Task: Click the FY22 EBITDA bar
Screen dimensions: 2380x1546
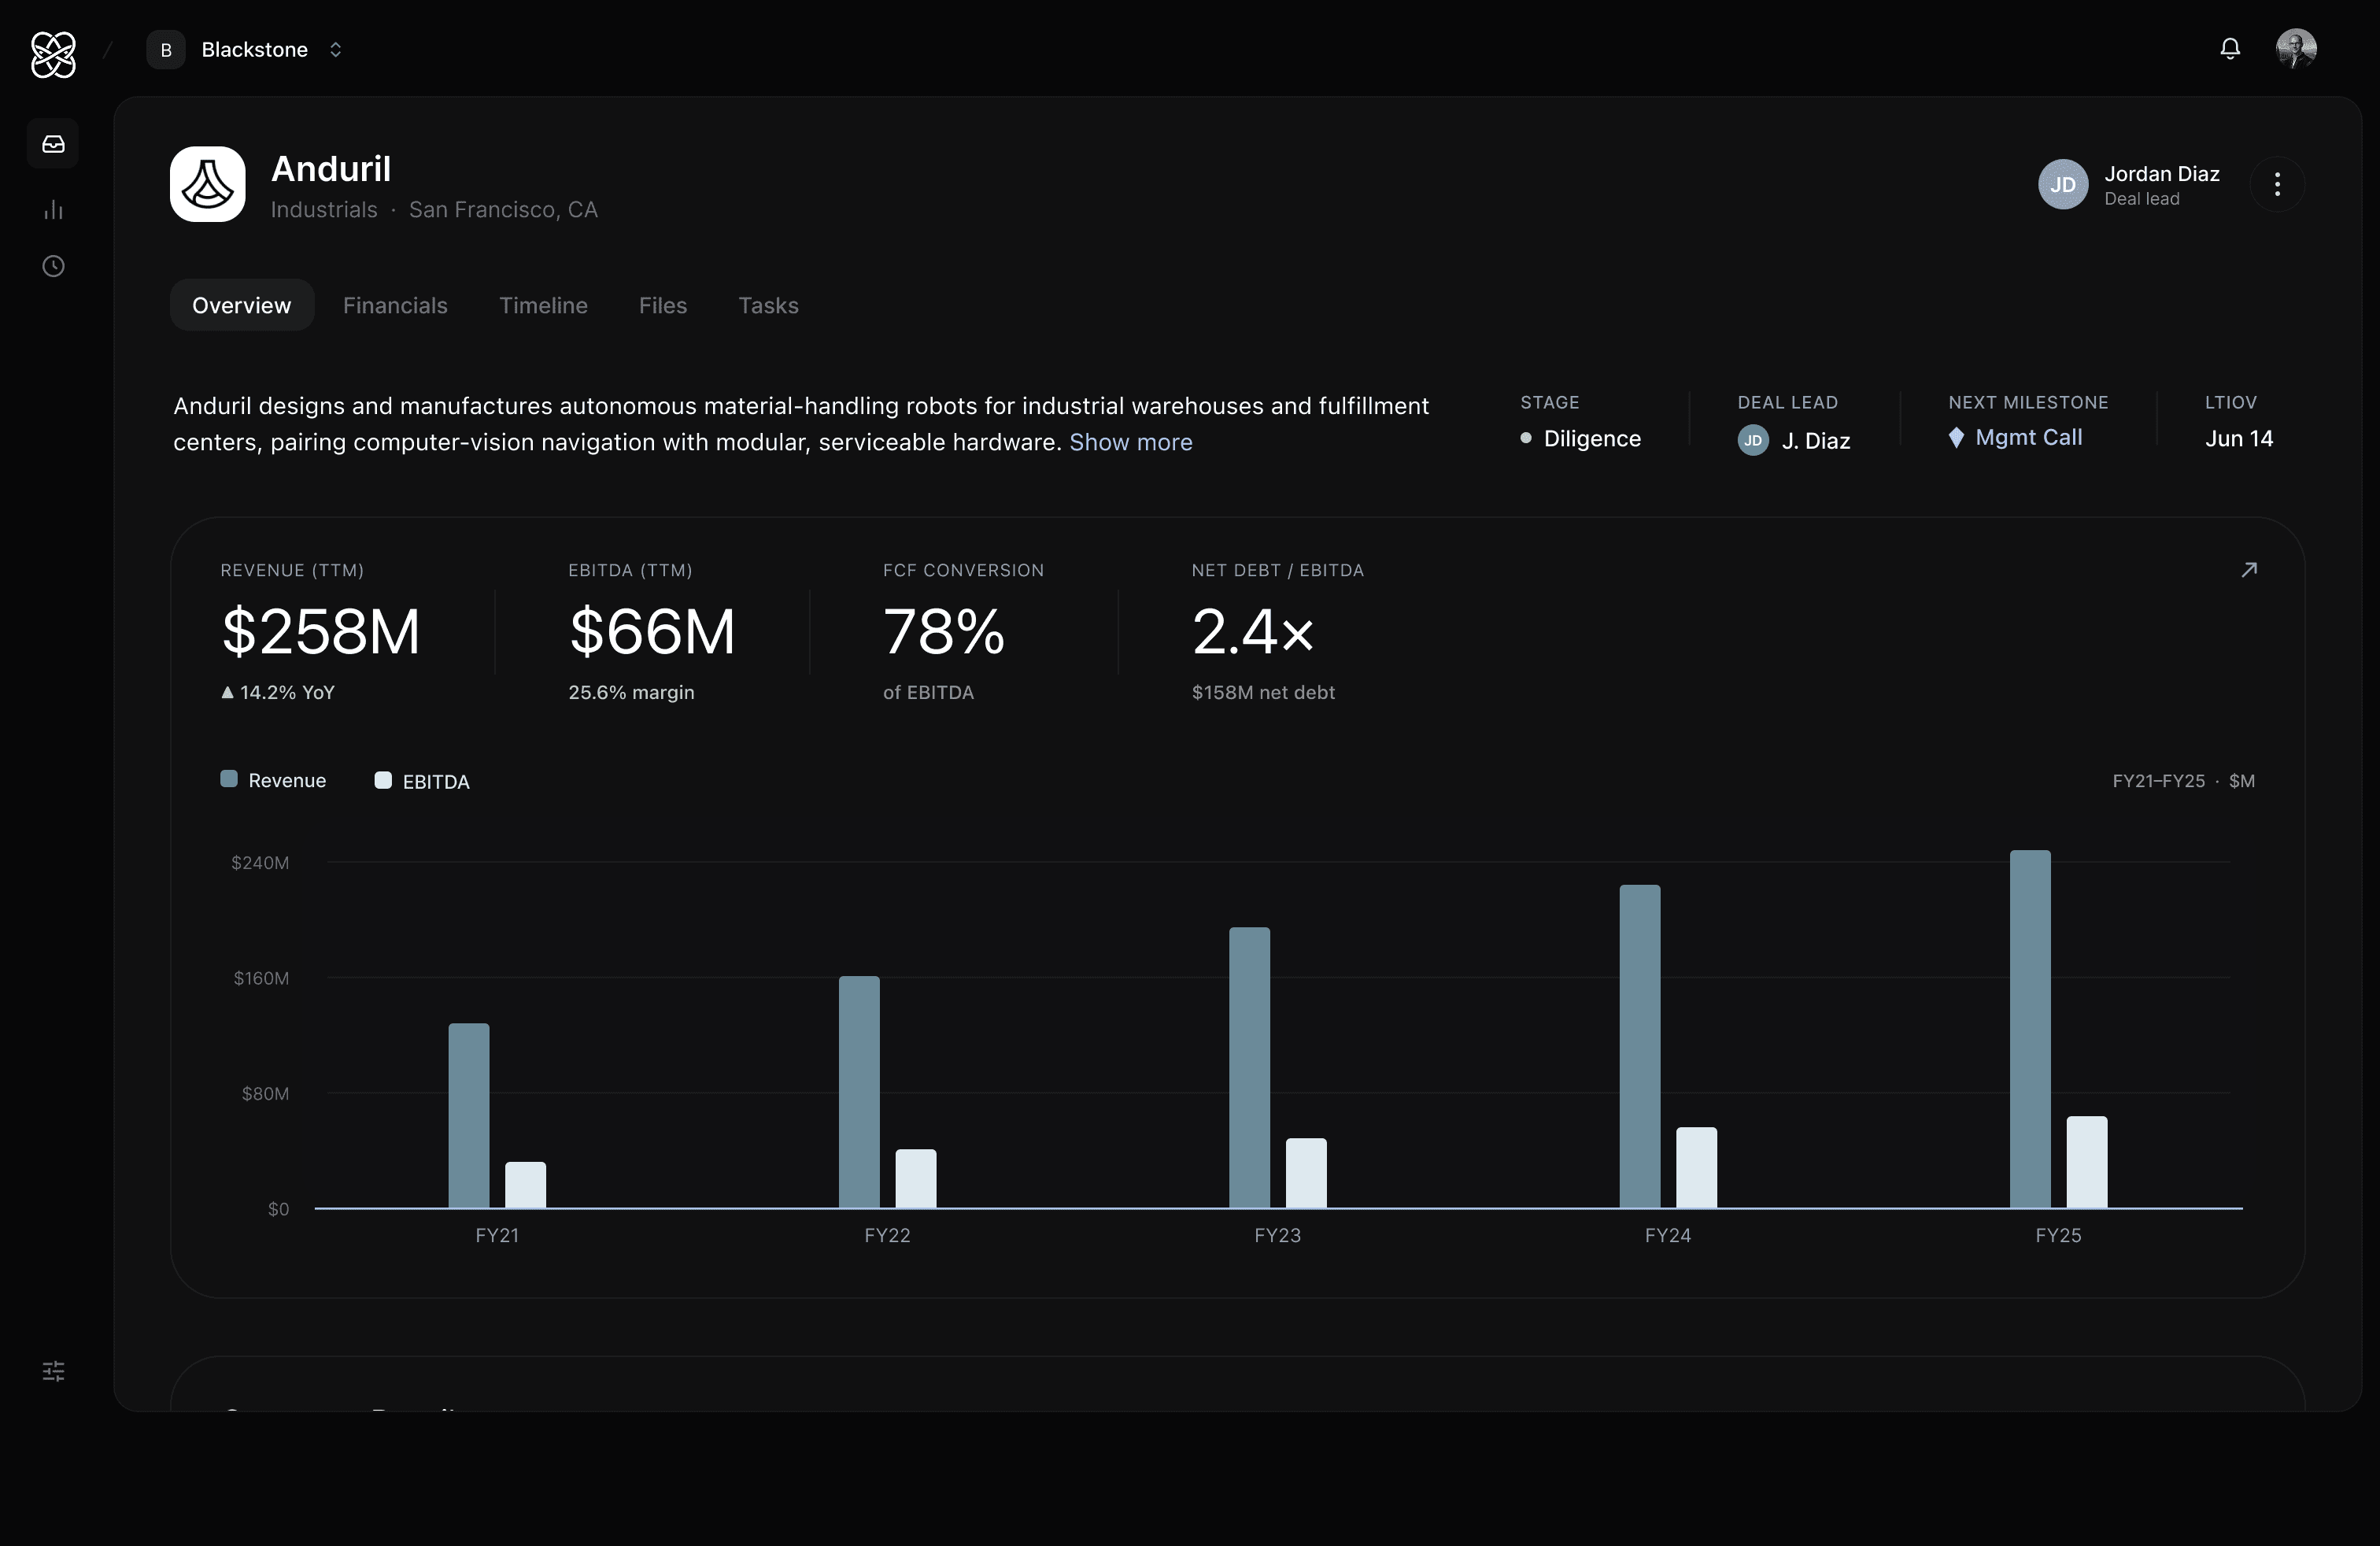Action: click(x=916, y=1179)
